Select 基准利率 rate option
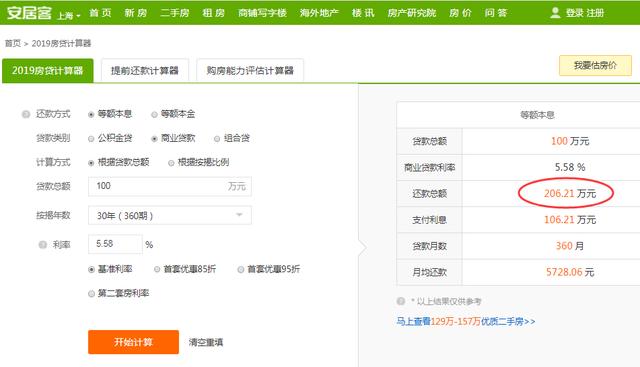The height and width of the screenshot is (367, 640). (x=91, y=269)
